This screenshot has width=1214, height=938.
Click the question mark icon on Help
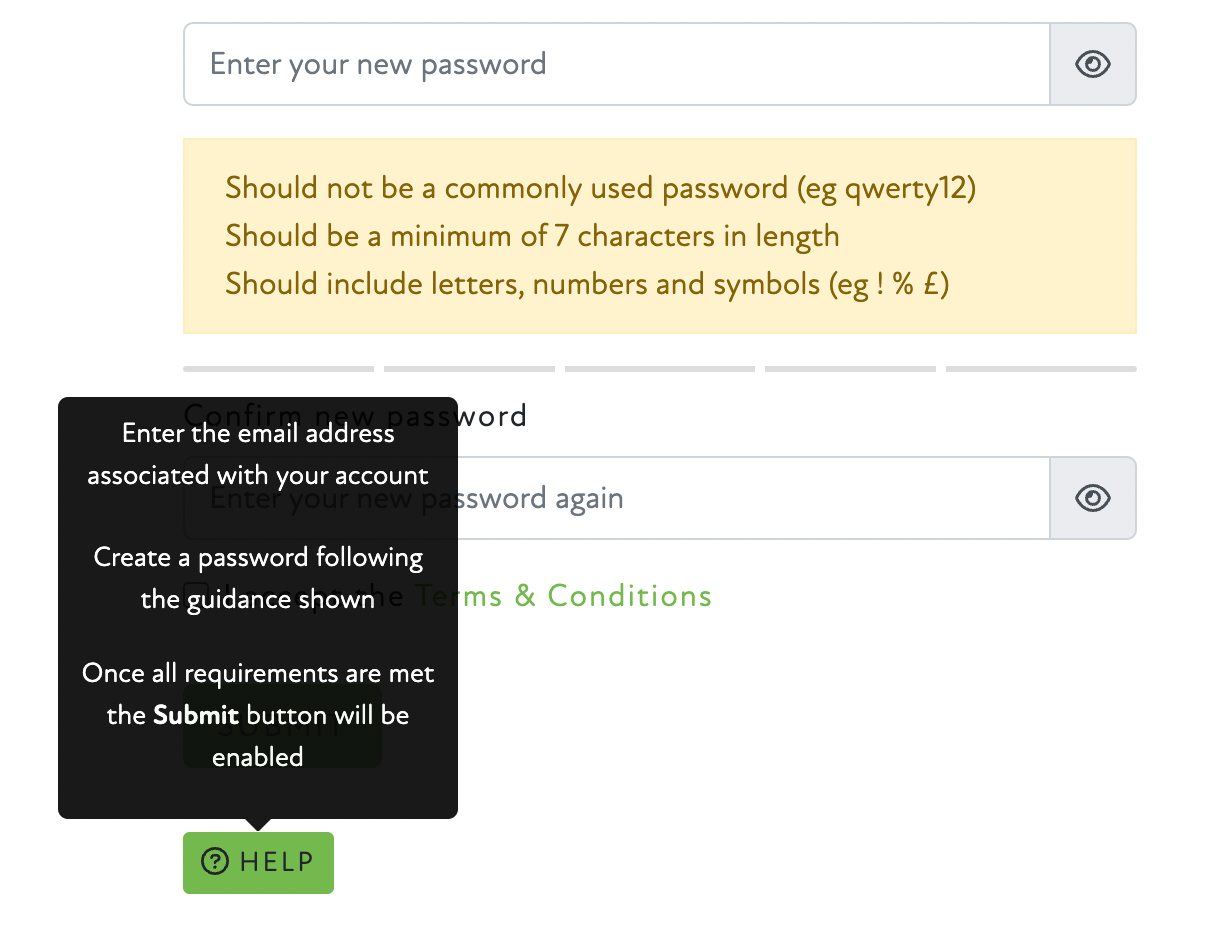(x=215, y=862)
